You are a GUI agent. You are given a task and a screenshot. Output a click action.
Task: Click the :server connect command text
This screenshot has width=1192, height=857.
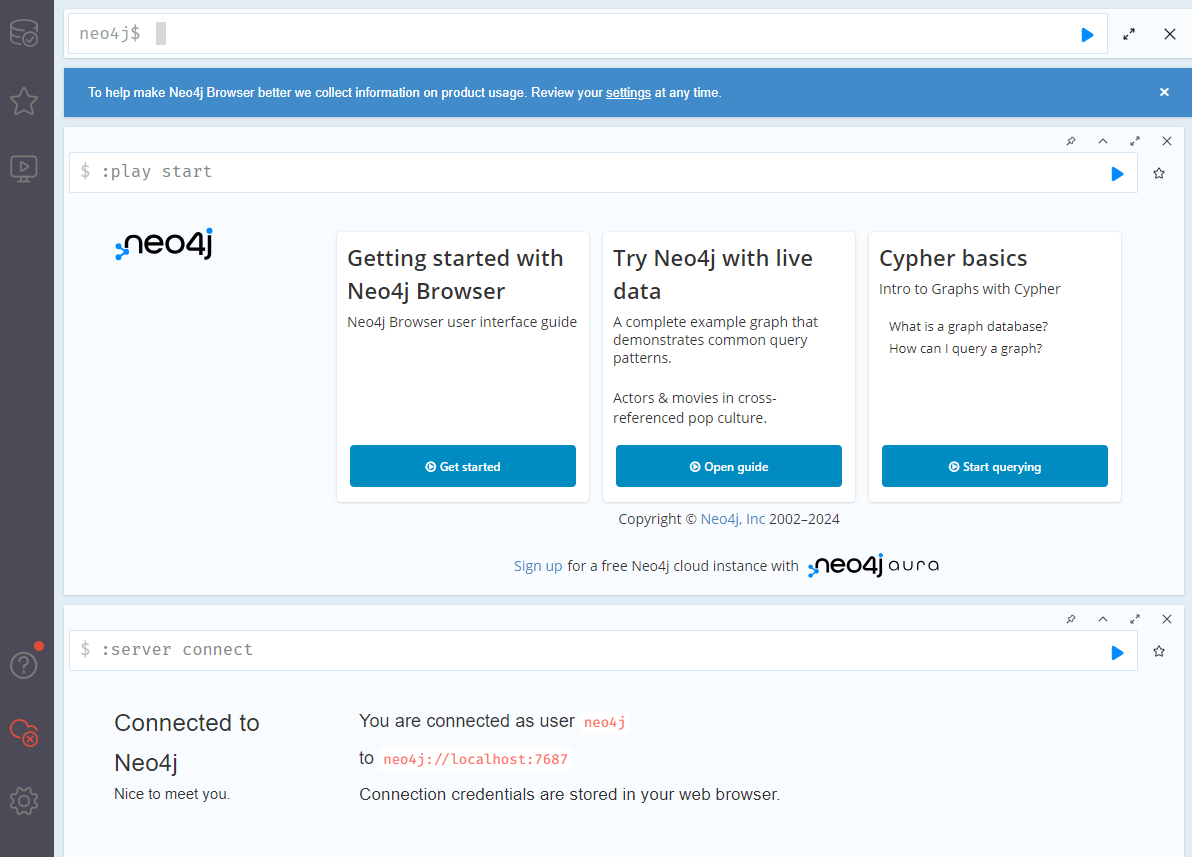pos(177,649)
